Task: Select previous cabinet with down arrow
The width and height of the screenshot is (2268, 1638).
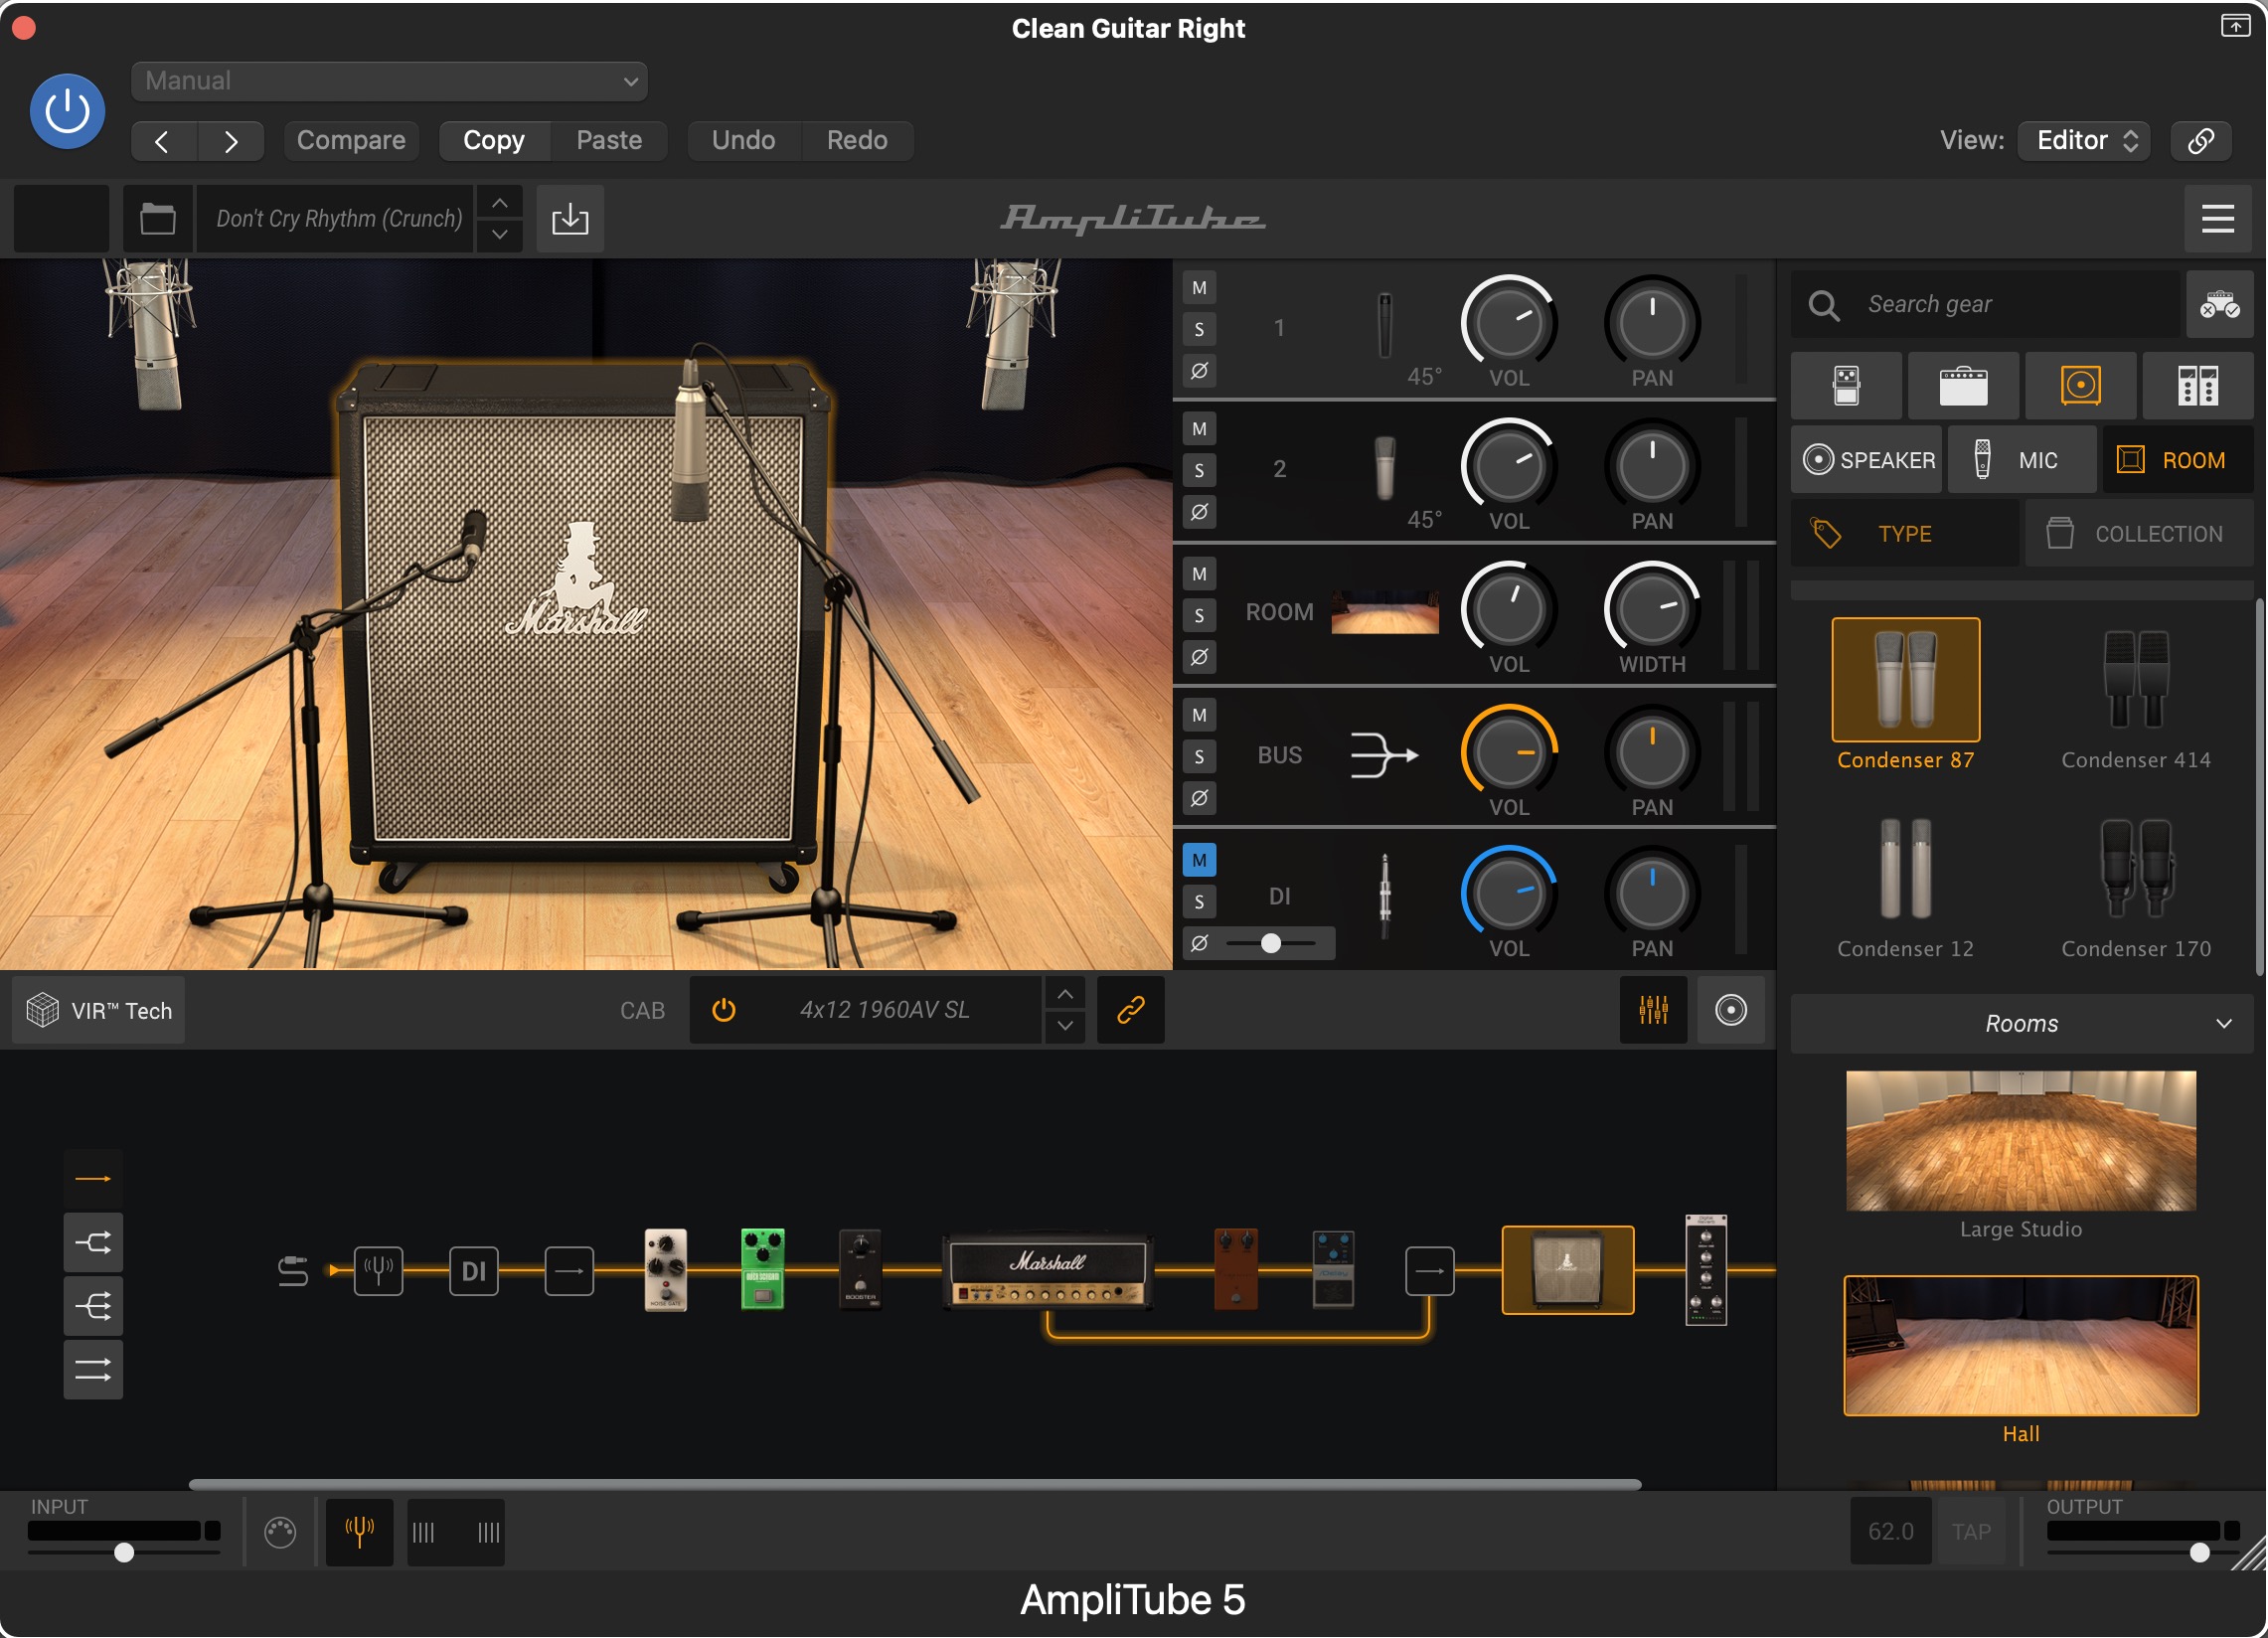Action: [1065, 1026]
